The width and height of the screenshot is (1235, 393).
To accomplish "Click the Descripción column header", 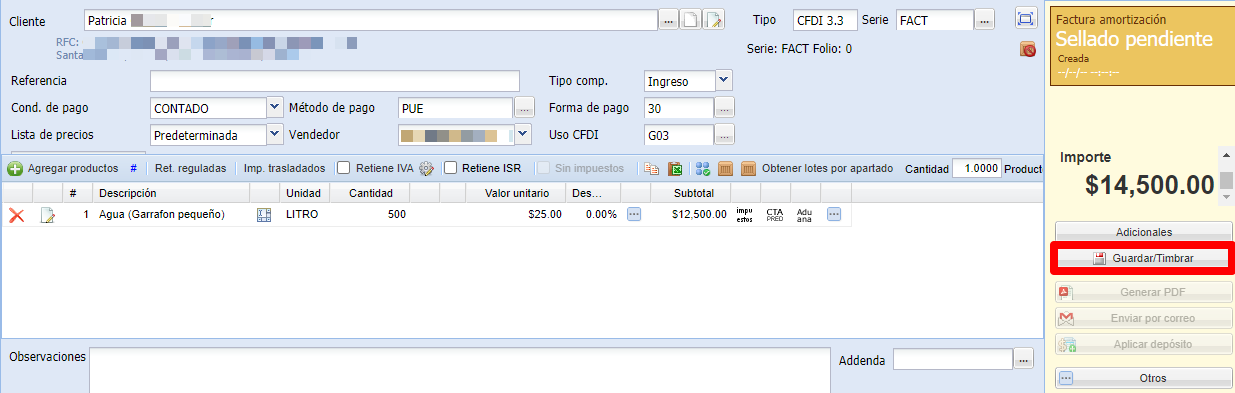I will click(x=170, y=193).
